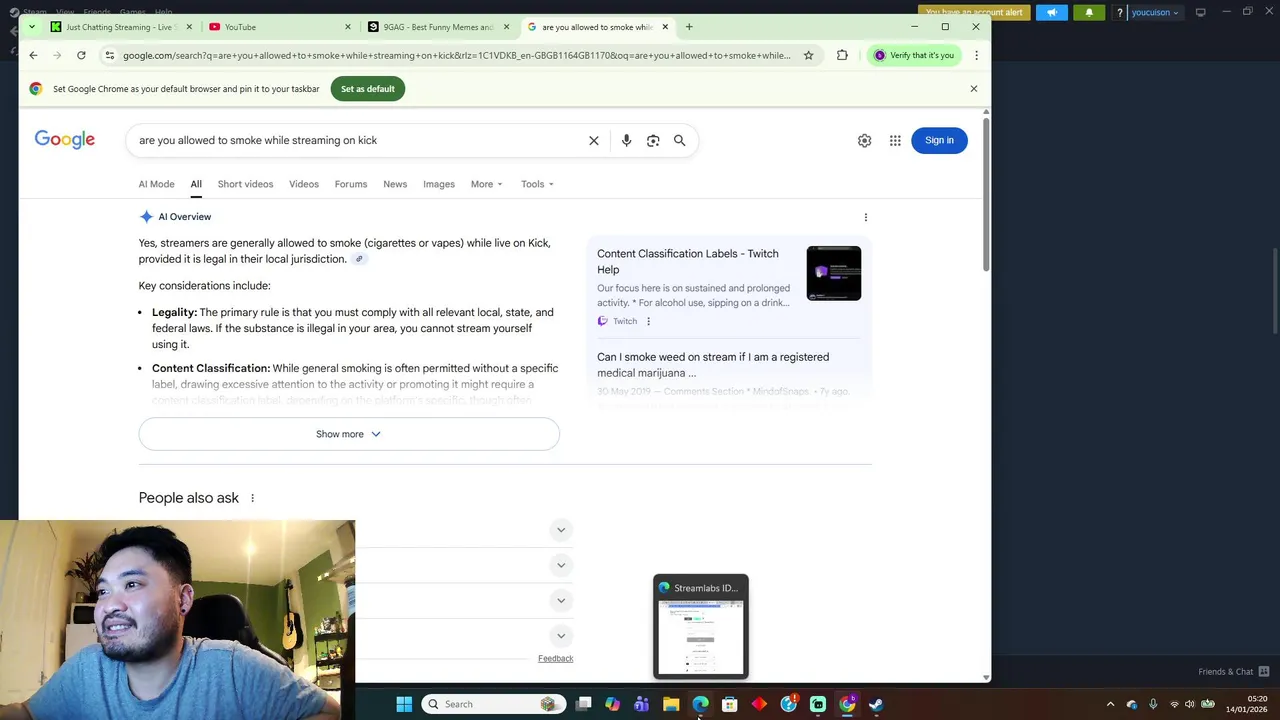Click the link icon after local jurisdiction
The height and width of the screenshot is (720, 1280).
tap(359, 259)
